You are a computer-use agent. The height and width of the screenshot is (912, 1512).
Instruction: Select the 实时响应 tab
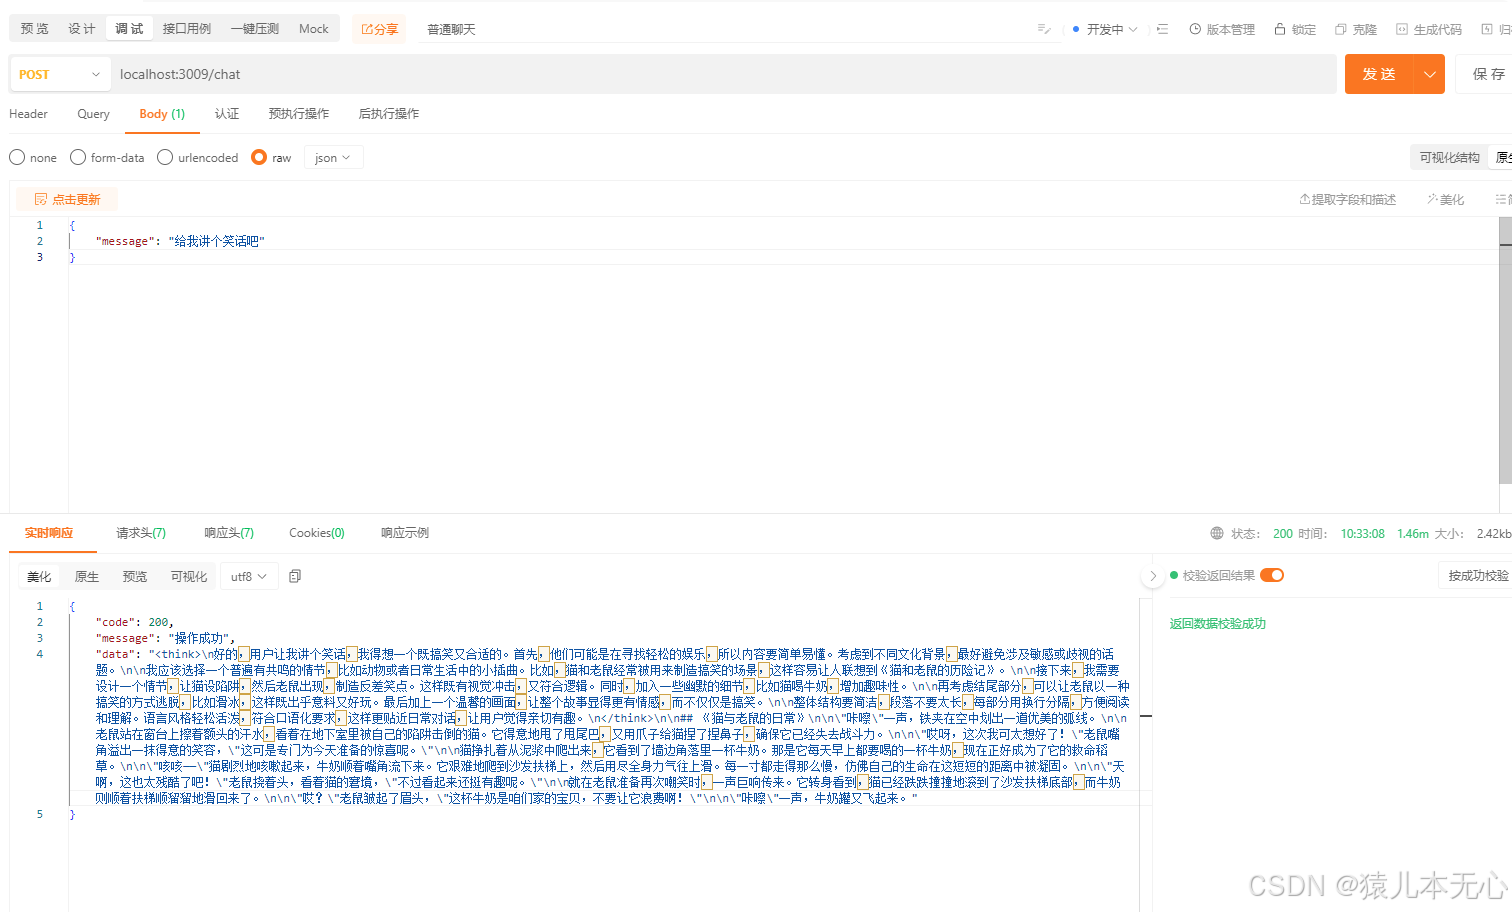[x=49, y=532]
